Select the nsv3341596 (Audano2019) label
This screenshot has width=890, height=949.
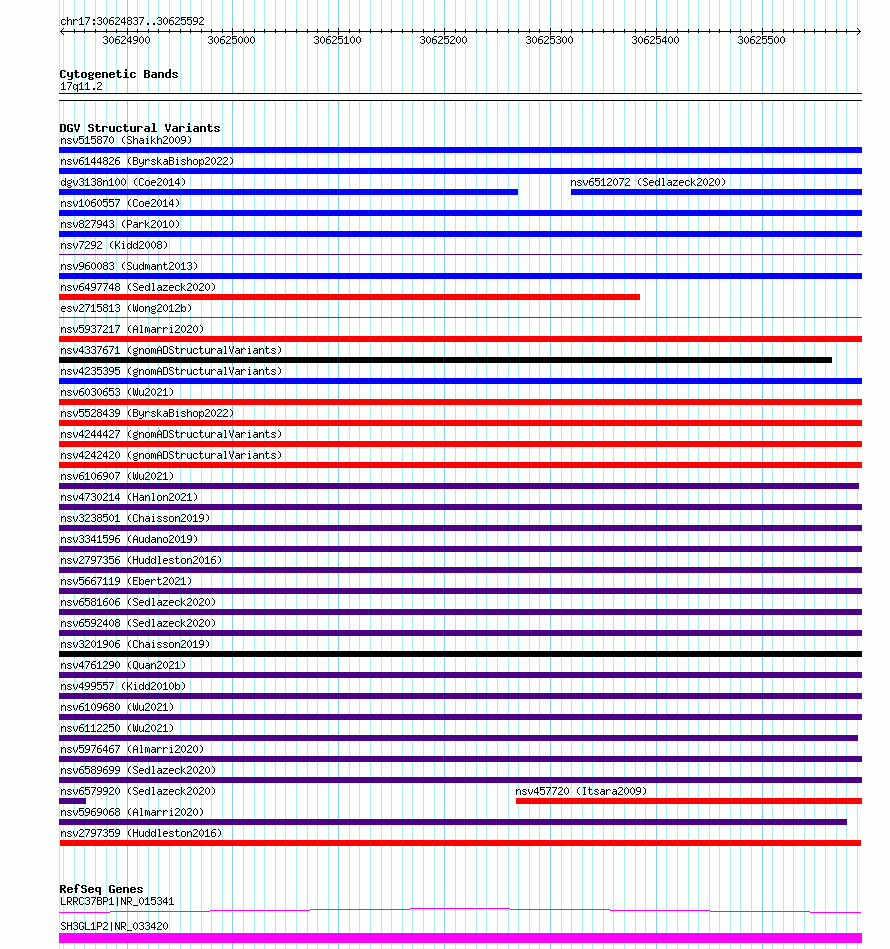click(x=129, y=539)
